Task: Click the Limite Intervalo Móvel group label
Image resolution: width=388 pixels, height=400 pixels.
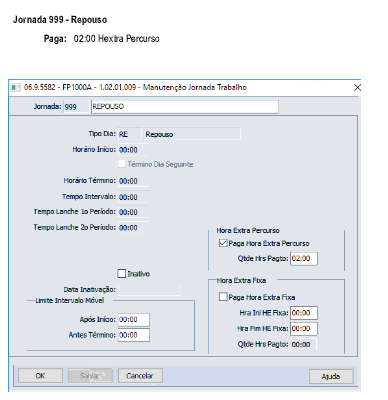Action: (70, 300)
